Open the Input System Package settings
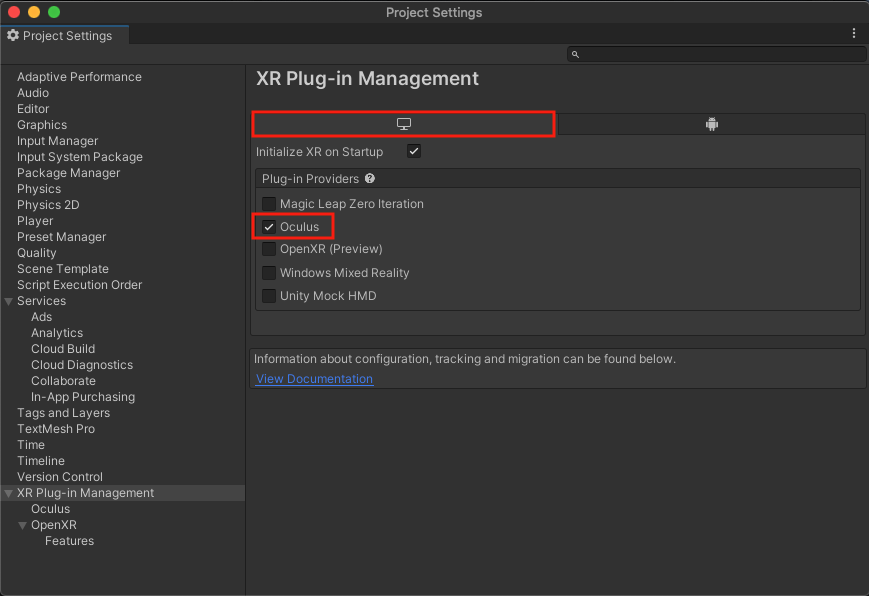869x596 pixels. pos(79,157)
